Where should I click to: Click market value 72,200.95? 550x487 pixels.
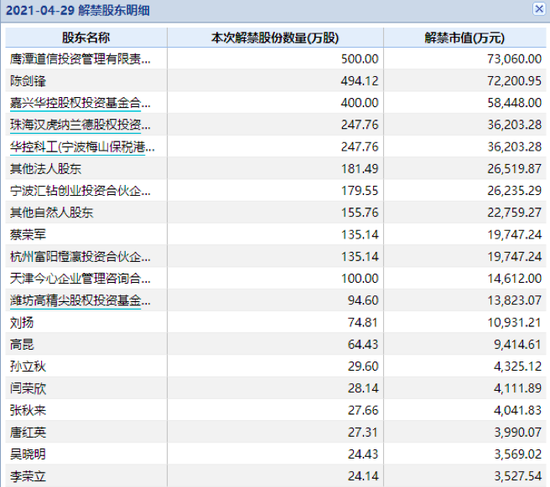tap(514, 81)
